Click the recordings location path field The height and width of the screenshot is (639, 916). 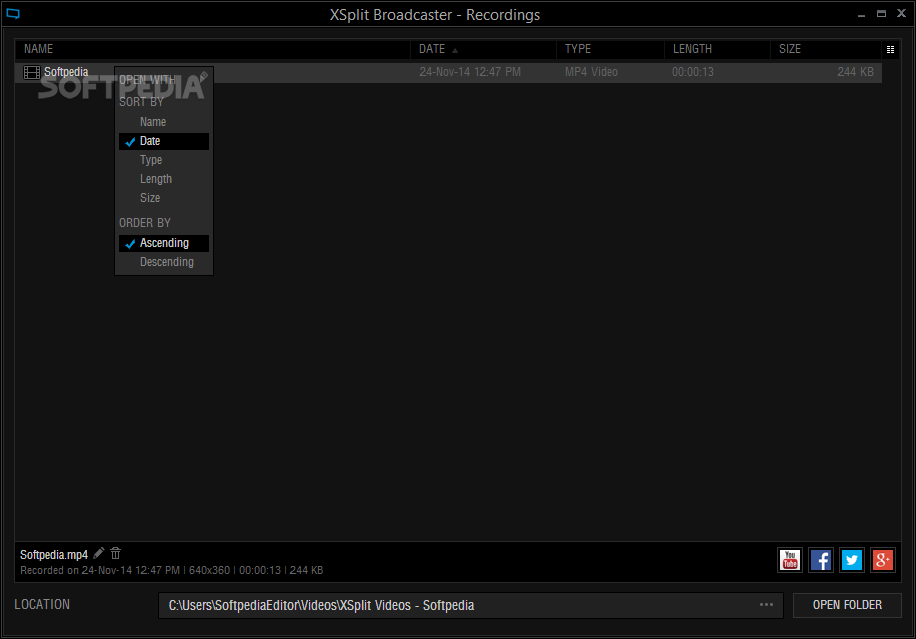[x=470, y=605]
